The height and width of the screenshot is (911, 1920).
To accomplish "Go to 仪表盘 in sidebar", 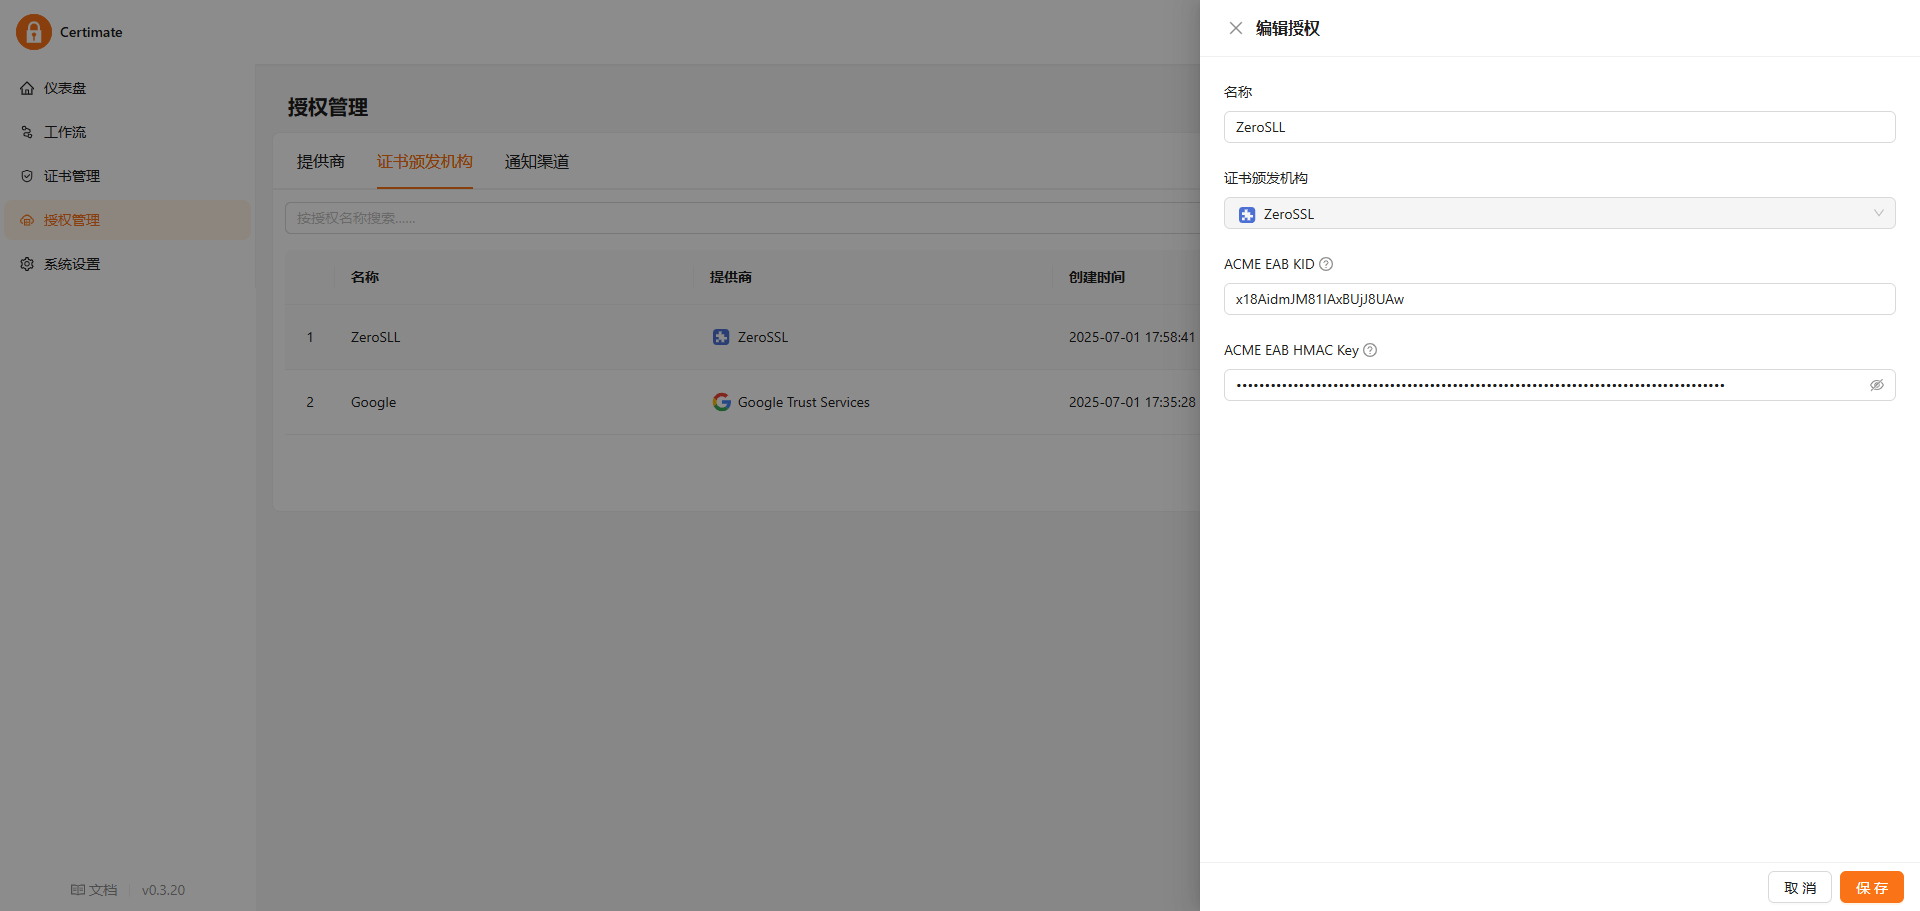I will (x=128, y=88).
